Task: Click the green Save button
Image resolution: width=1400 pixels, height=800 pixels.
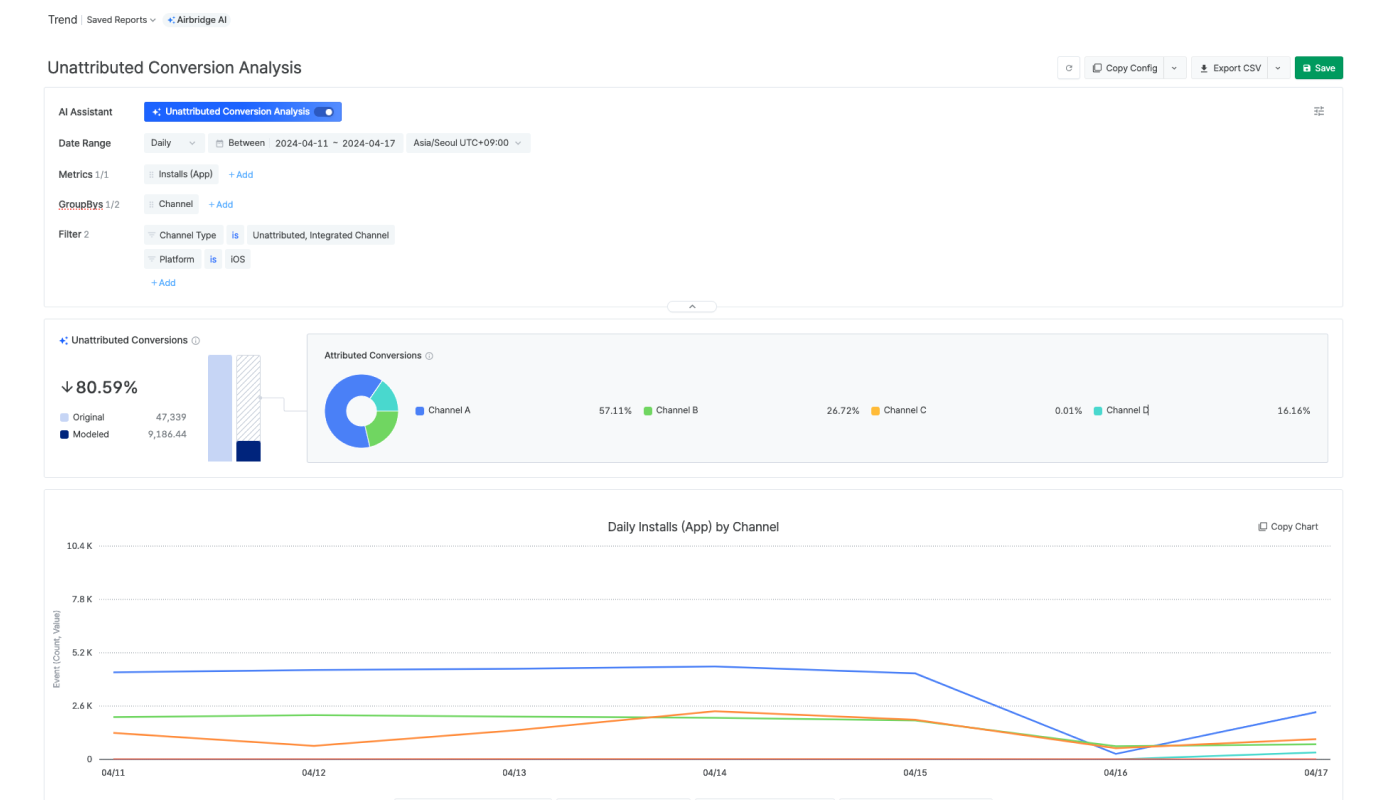Action: (x=1318, y=68)
